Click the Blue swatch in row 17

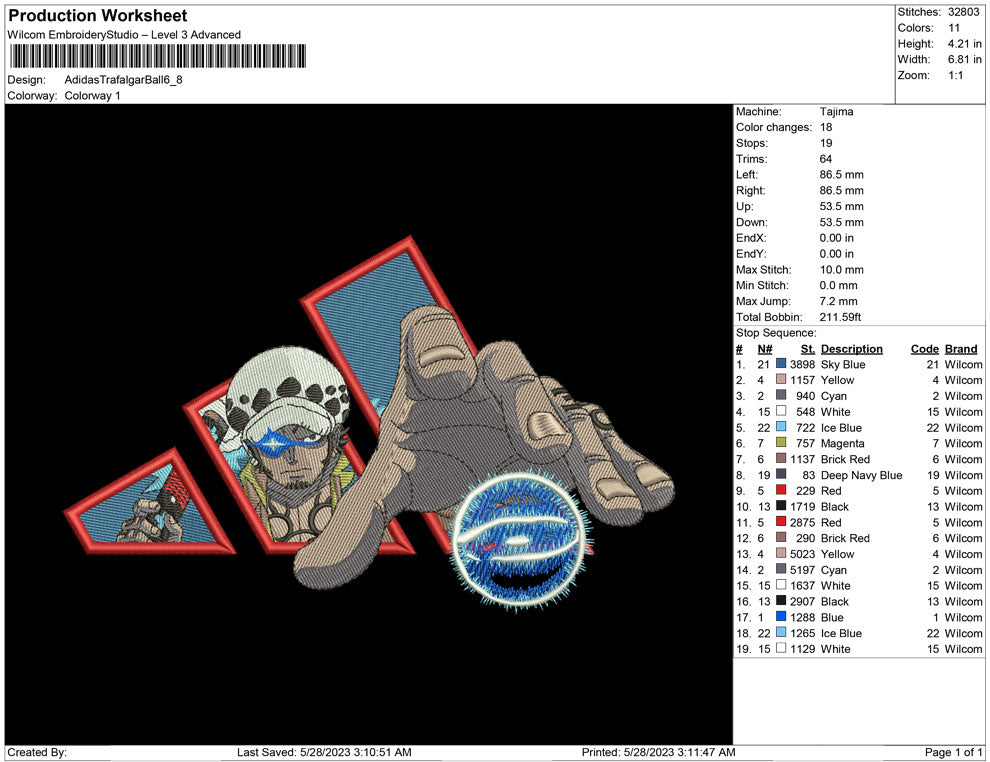point(781,616)
